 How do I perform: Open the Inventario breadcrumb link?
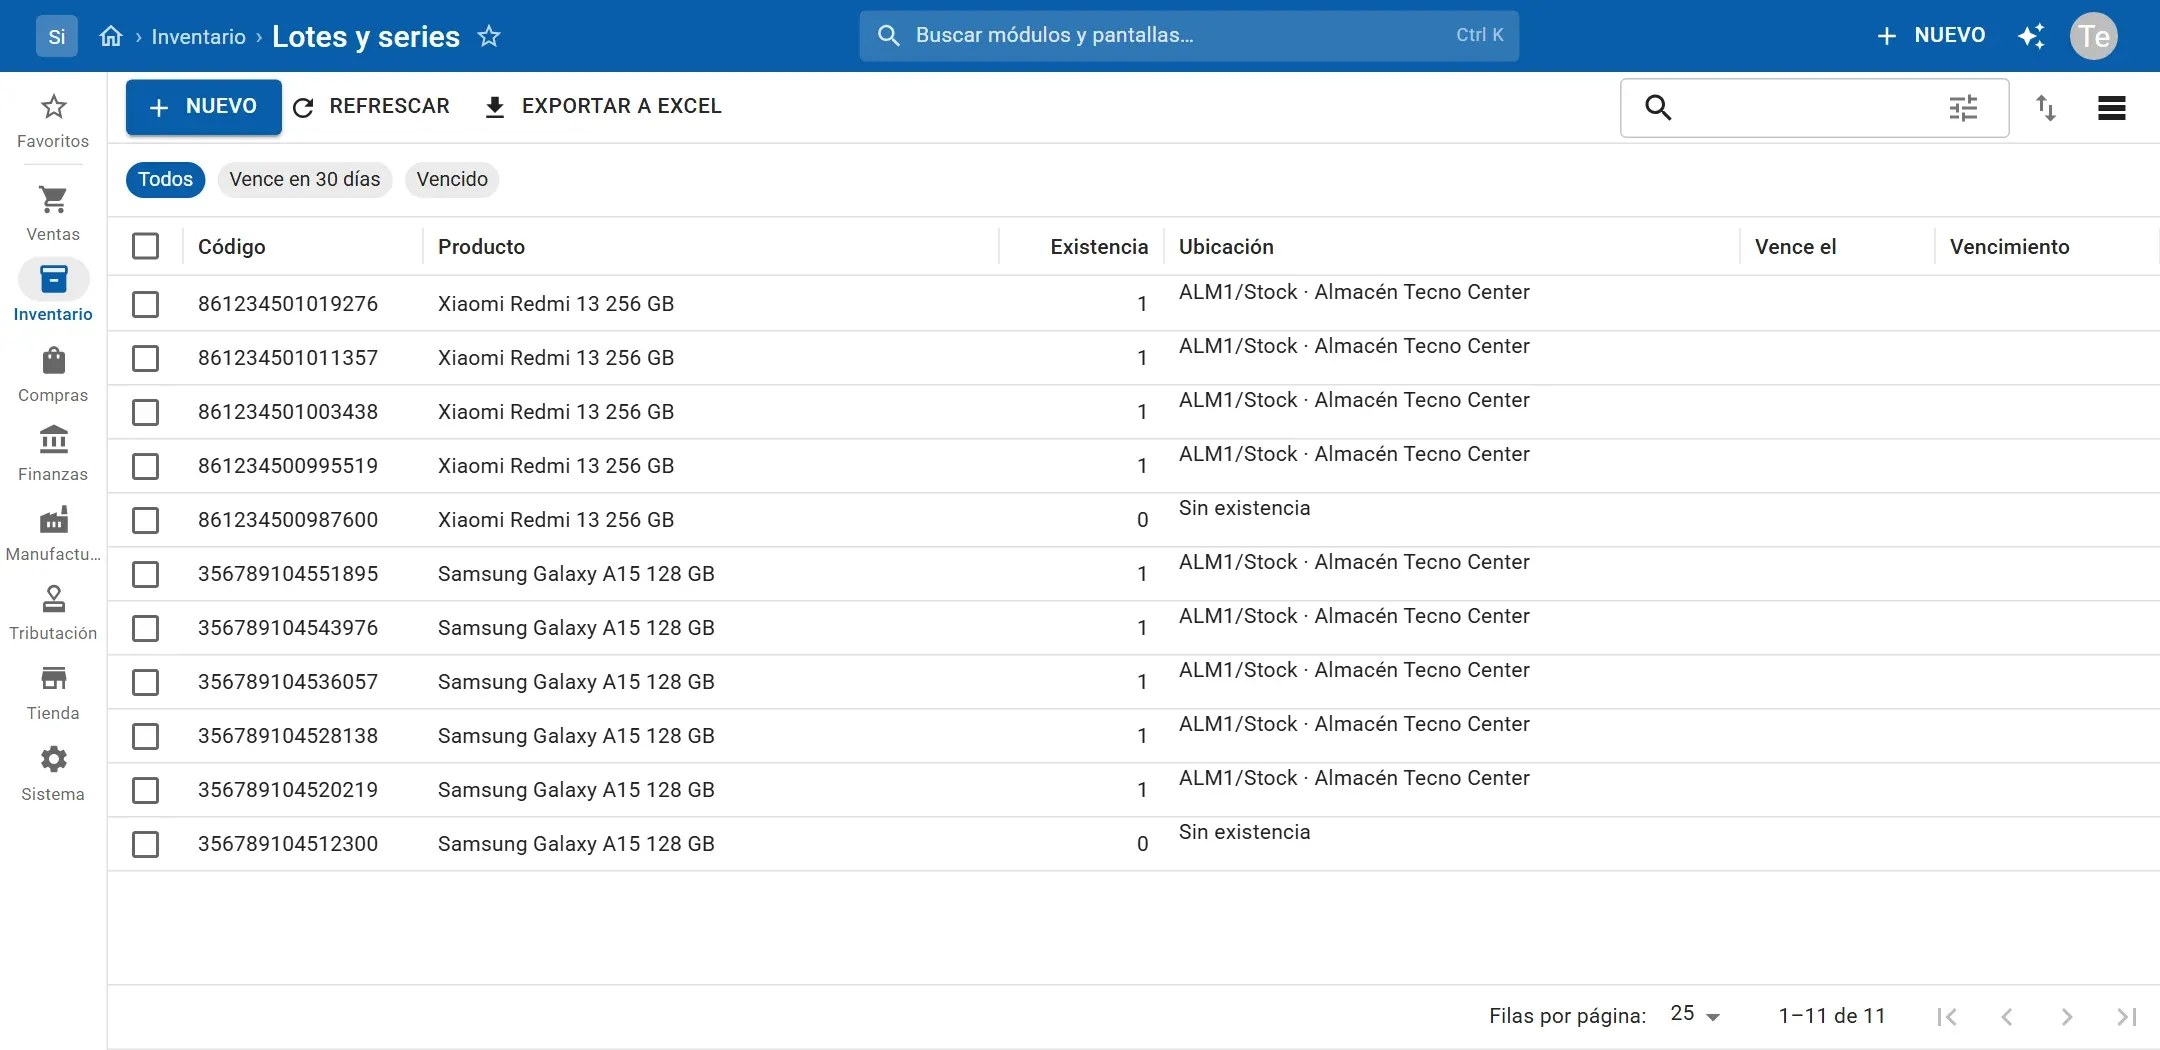[x=198, y=37]
